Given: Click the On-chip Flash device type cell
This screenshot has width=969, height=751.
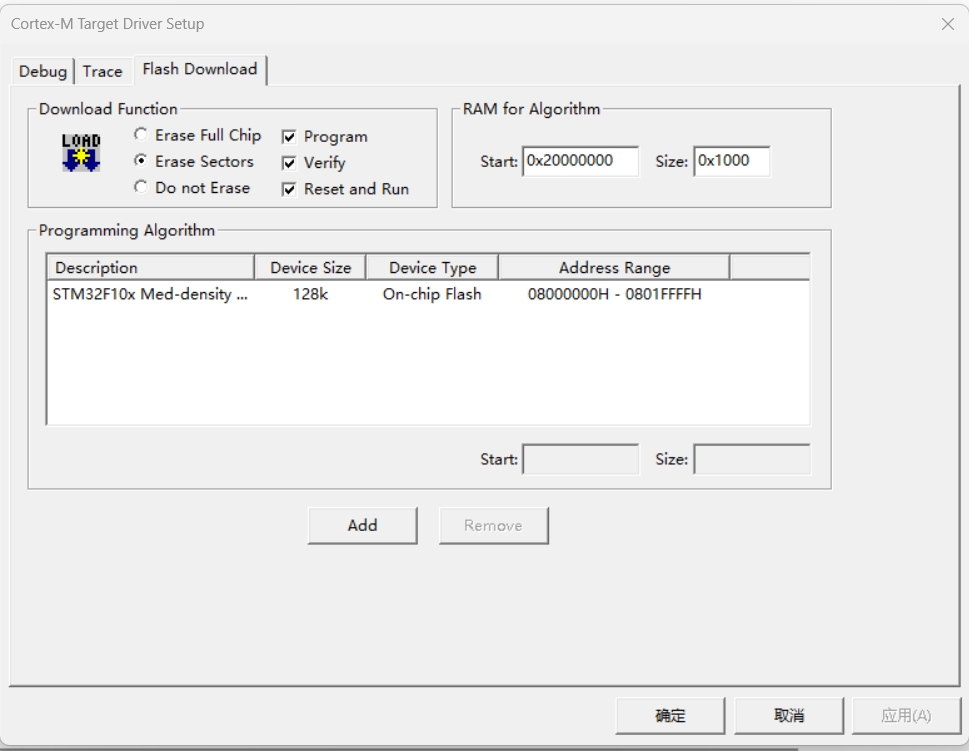Looking at the screenshot, I should [432, 294].
